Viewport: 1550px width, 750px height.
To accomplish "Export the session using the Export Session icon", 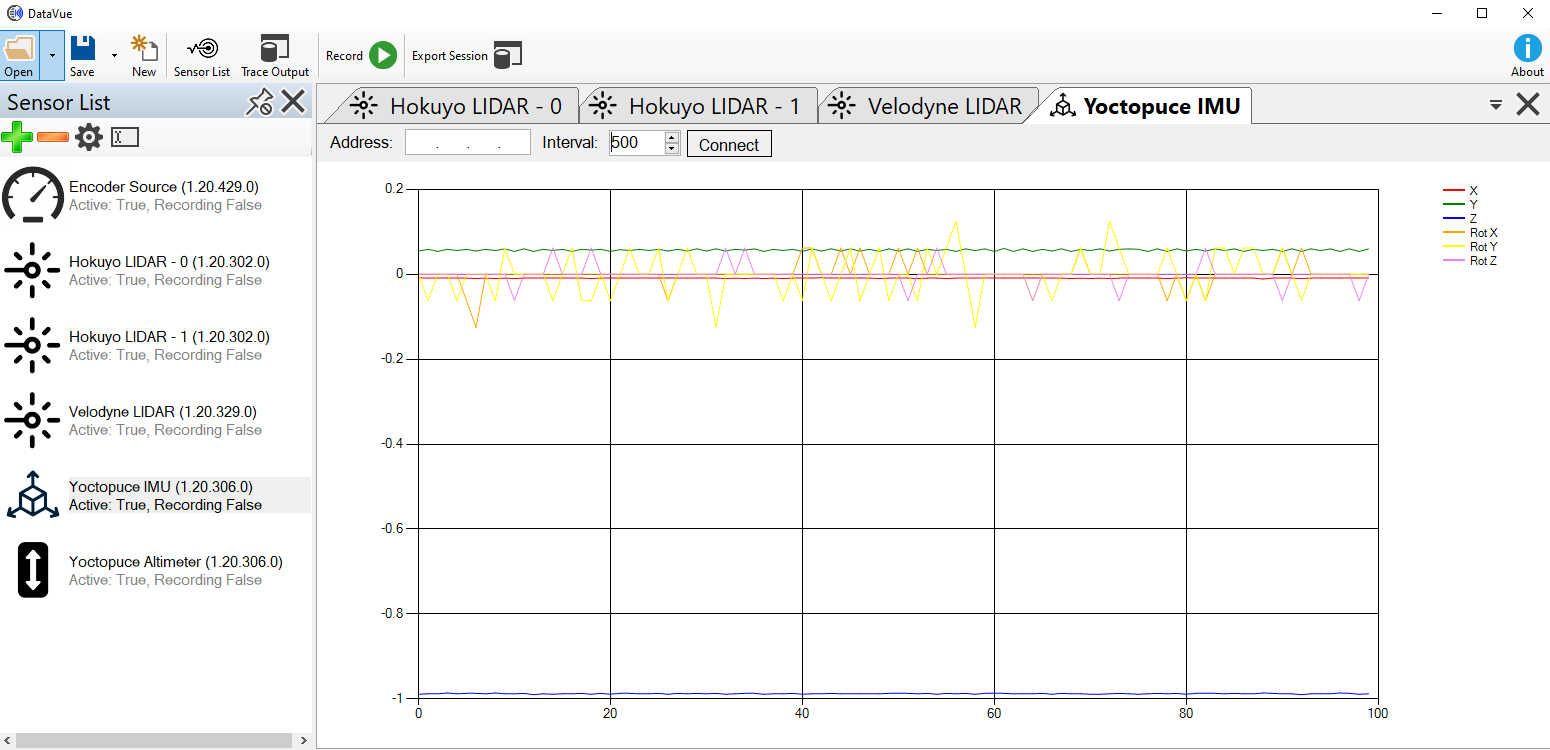I will point(508,55).
